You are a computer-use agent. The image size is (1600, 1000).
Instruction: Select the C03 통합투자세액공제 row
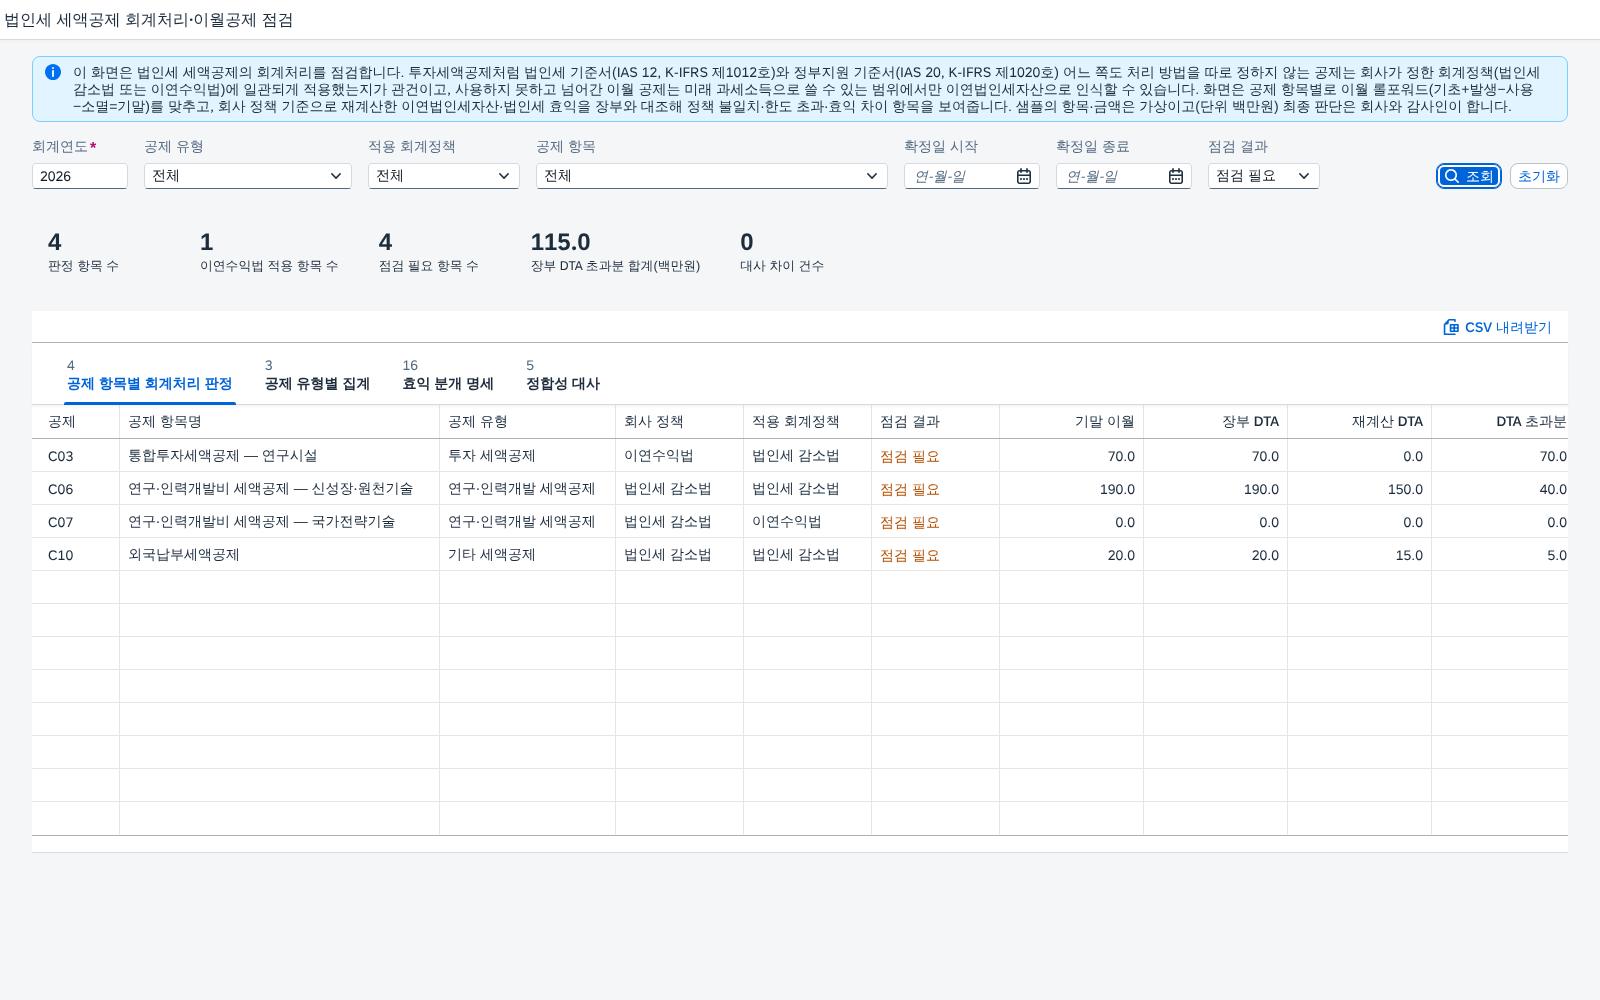[800, 456]
